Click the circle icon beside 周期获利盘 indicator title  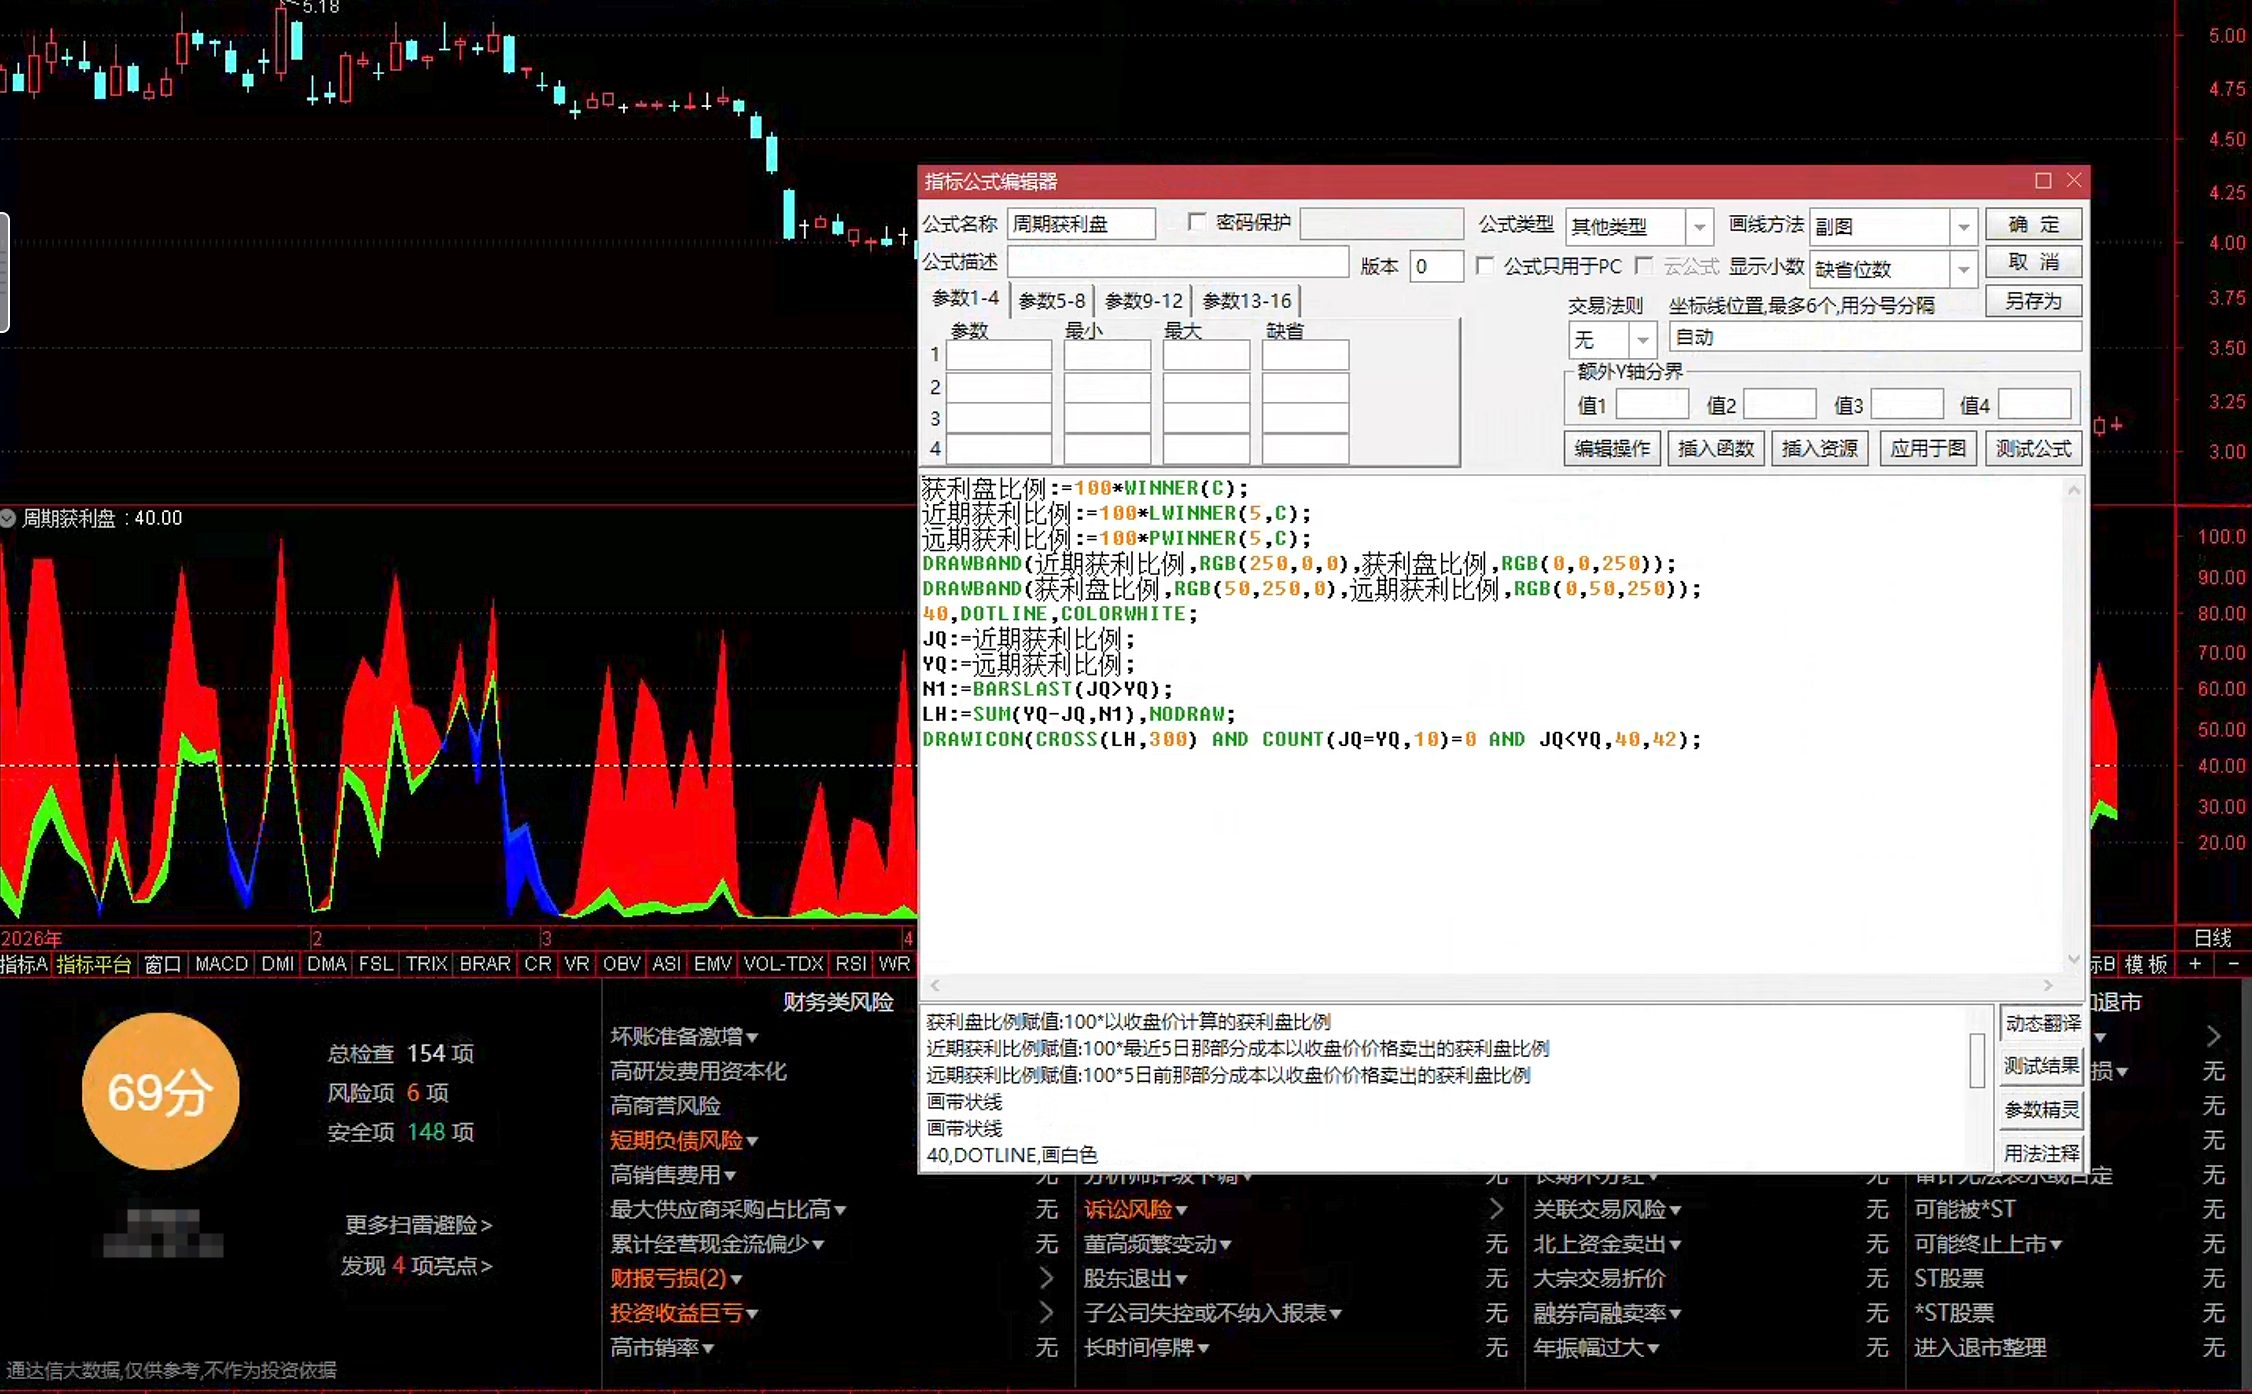click(x=8, y=518)
